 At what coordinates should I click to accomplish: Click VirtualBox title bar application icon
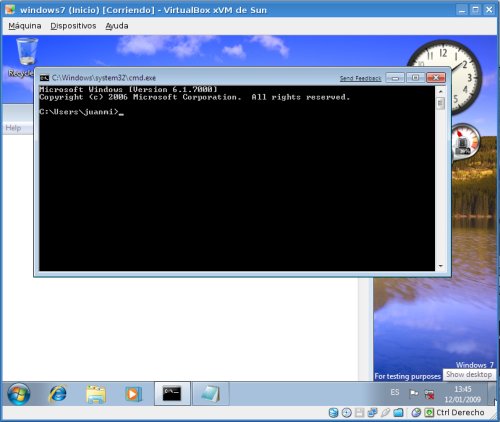[x=10, y=9]
